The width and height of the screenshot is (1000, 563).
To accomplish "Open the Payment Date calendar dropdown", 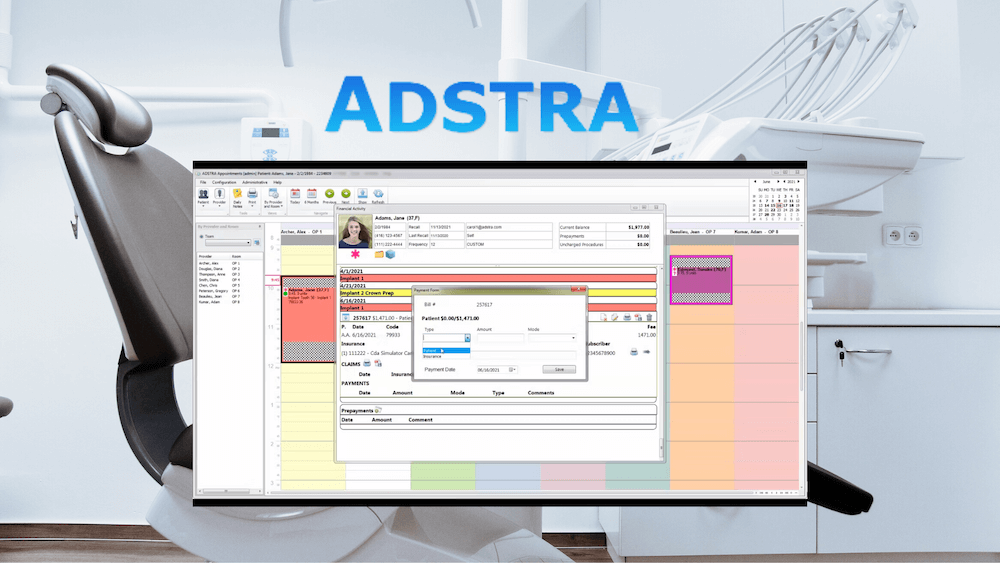I will pyautogui.click(x=513, y=370).
